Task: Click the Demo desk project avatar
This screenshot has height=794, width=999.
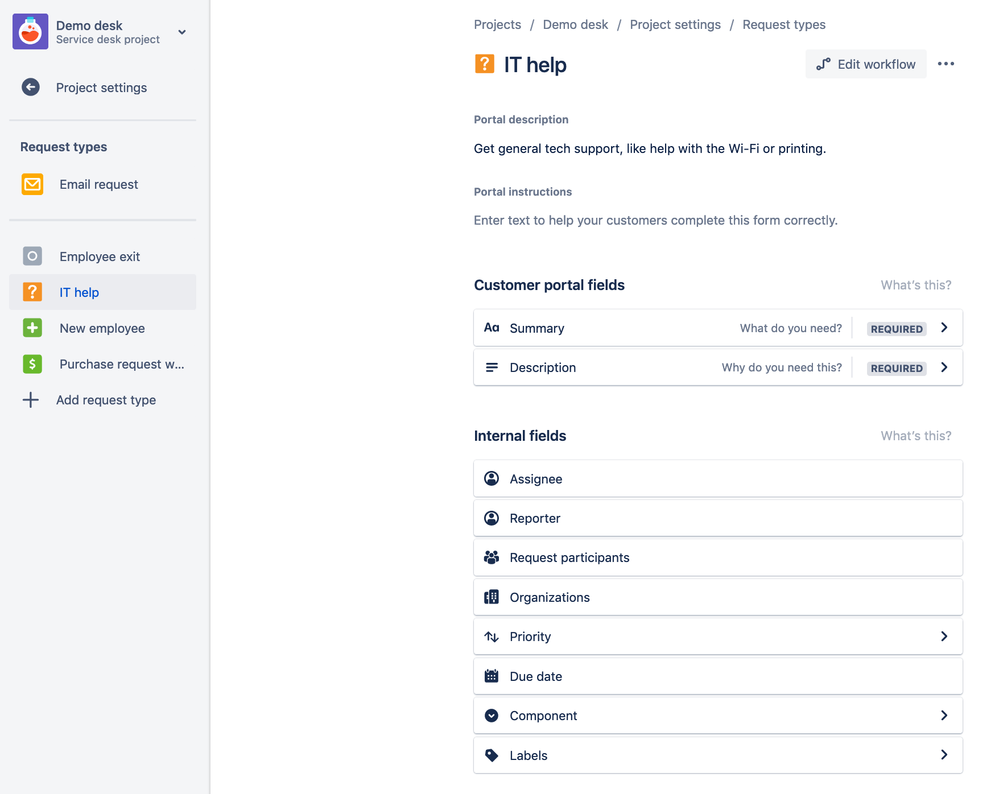Action: pyautogui.click(x=30, y=31)
